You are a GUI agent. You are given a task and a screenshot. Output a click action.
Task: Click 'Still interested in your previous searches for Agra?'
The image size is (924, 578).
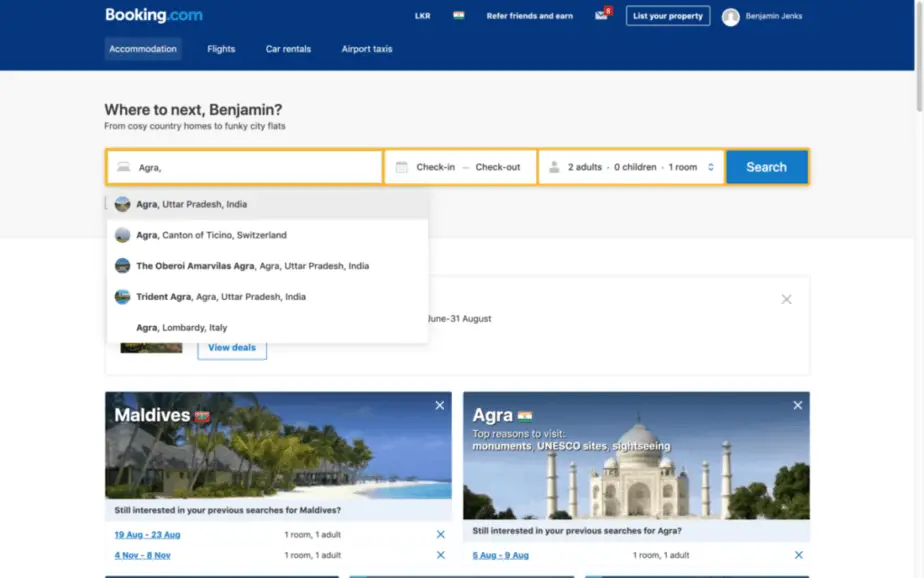[x=577, y=531]
